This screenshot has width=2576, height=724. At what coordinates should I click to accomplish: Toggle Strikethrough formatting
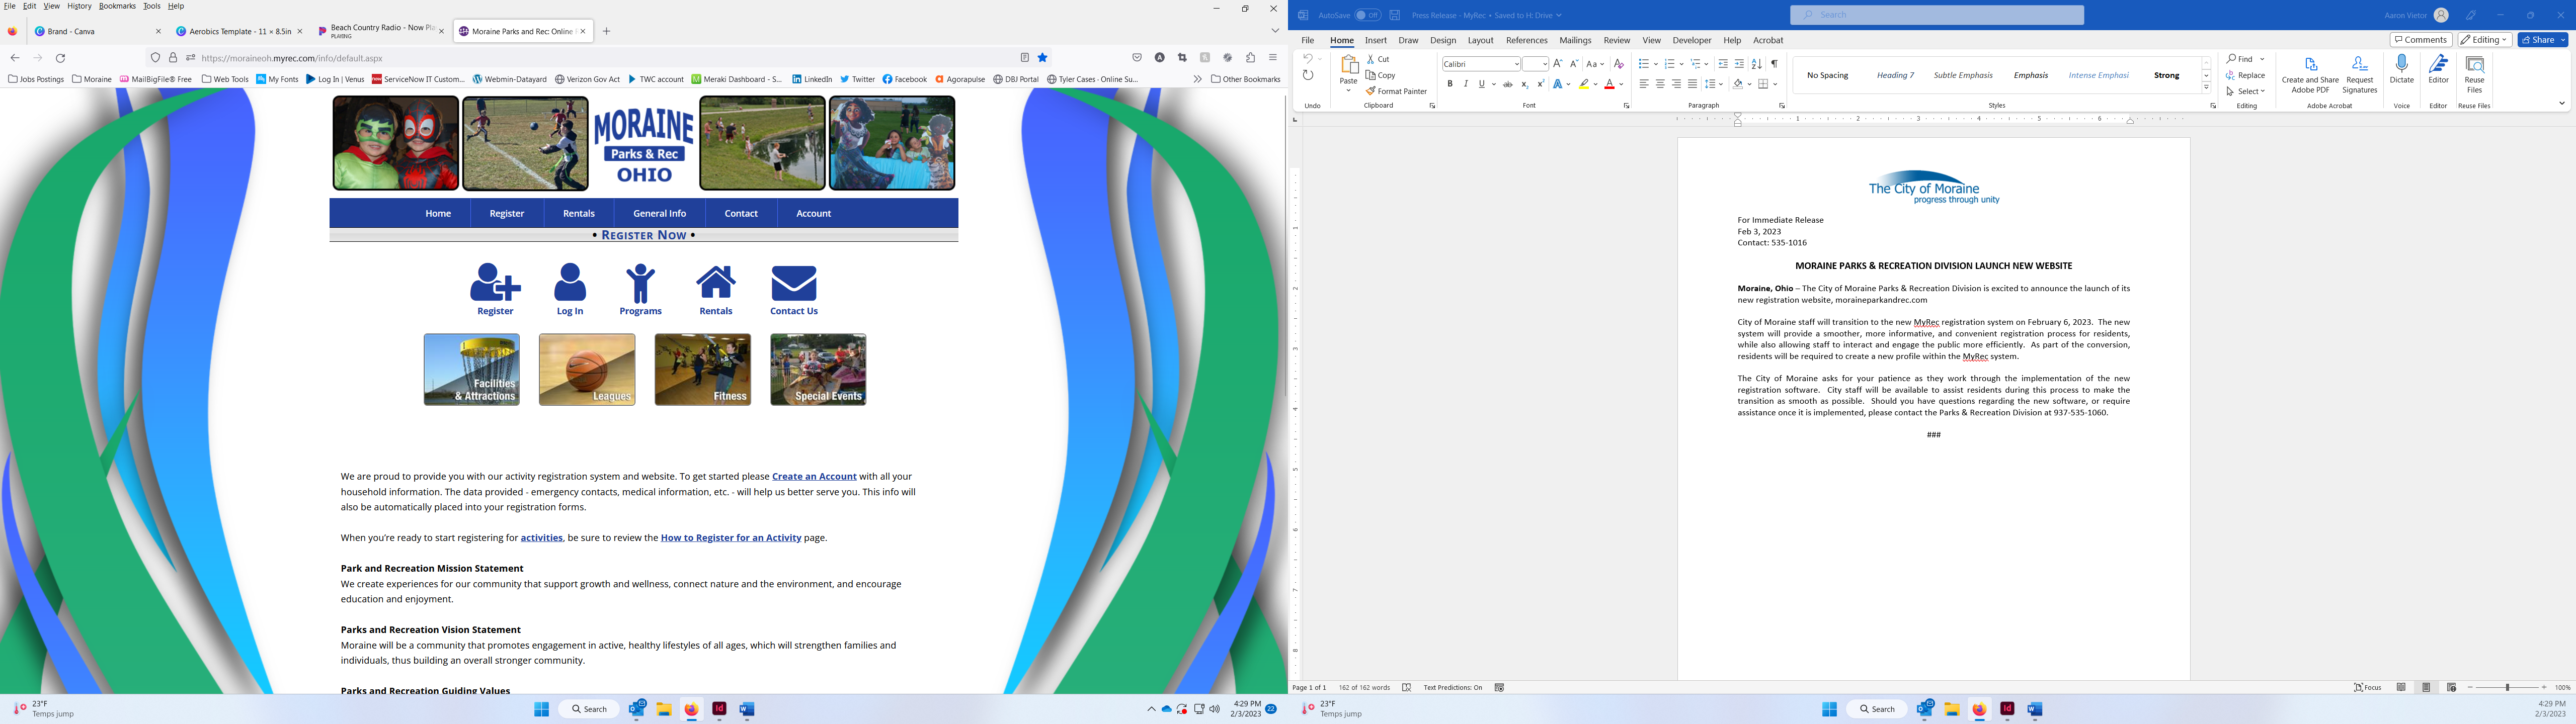(x=1508, y=84)
